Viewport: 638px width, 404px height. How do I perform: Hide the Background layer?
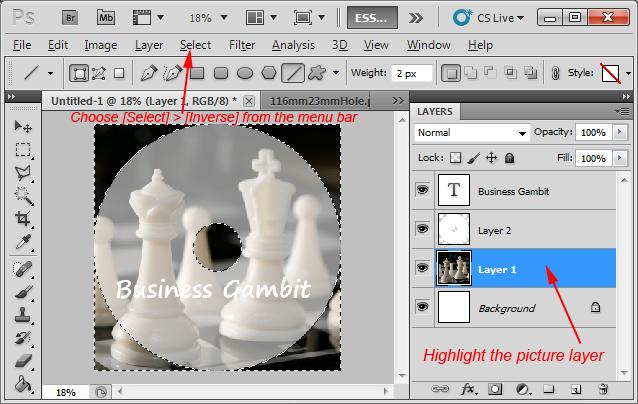(x=422, y=308)
